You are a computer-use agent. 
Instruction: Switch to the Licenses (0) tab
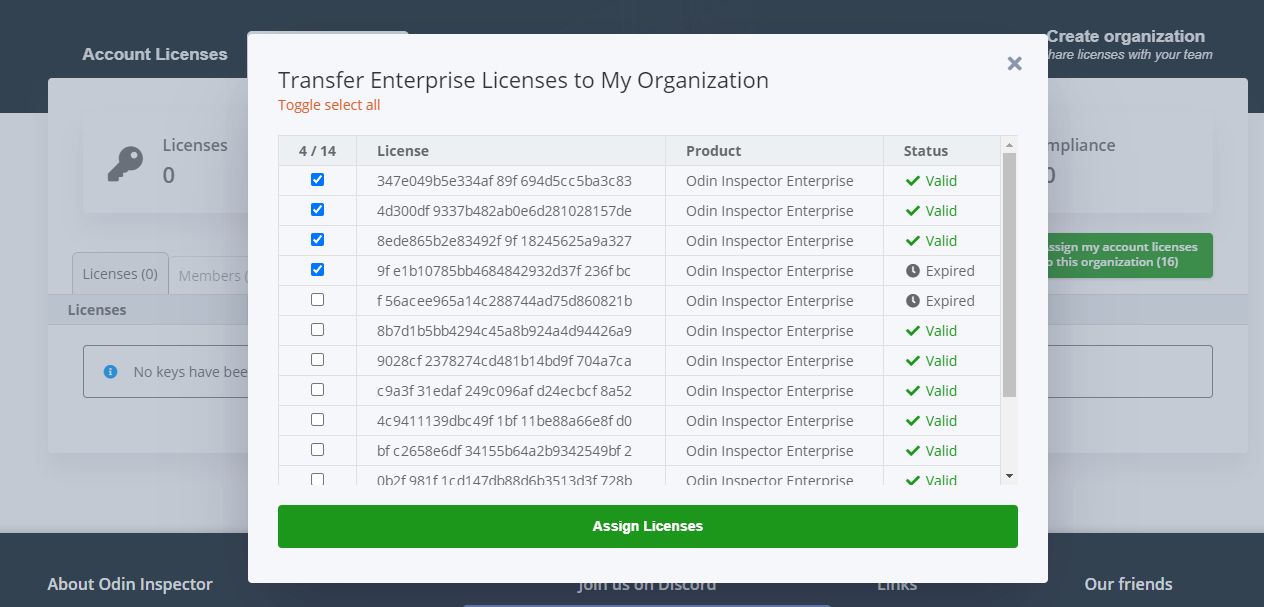(x=120, y=274)
